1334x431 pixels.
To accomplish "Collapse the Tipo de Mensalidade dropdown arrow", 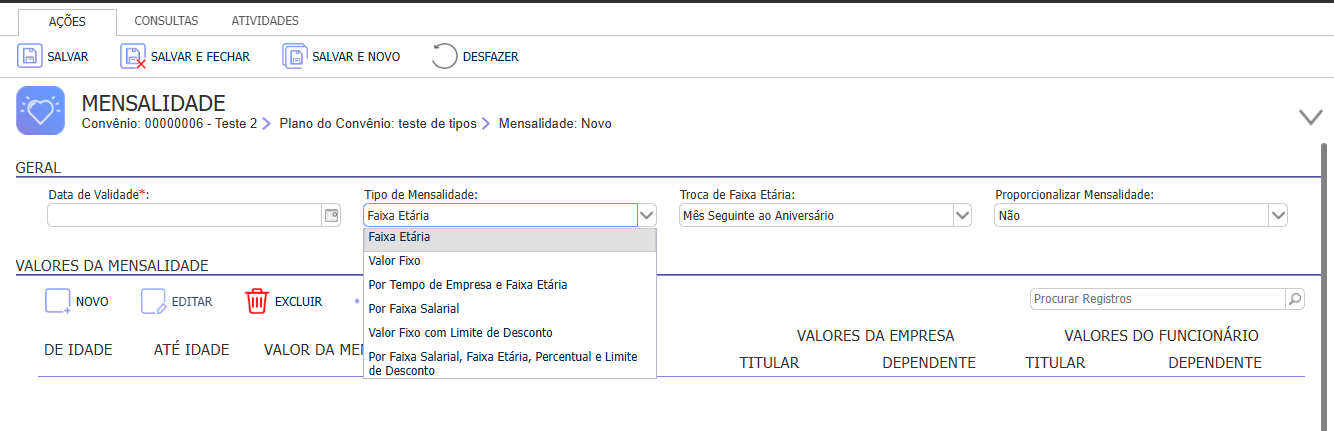I will pyautogui.click(x=647, y=215).
